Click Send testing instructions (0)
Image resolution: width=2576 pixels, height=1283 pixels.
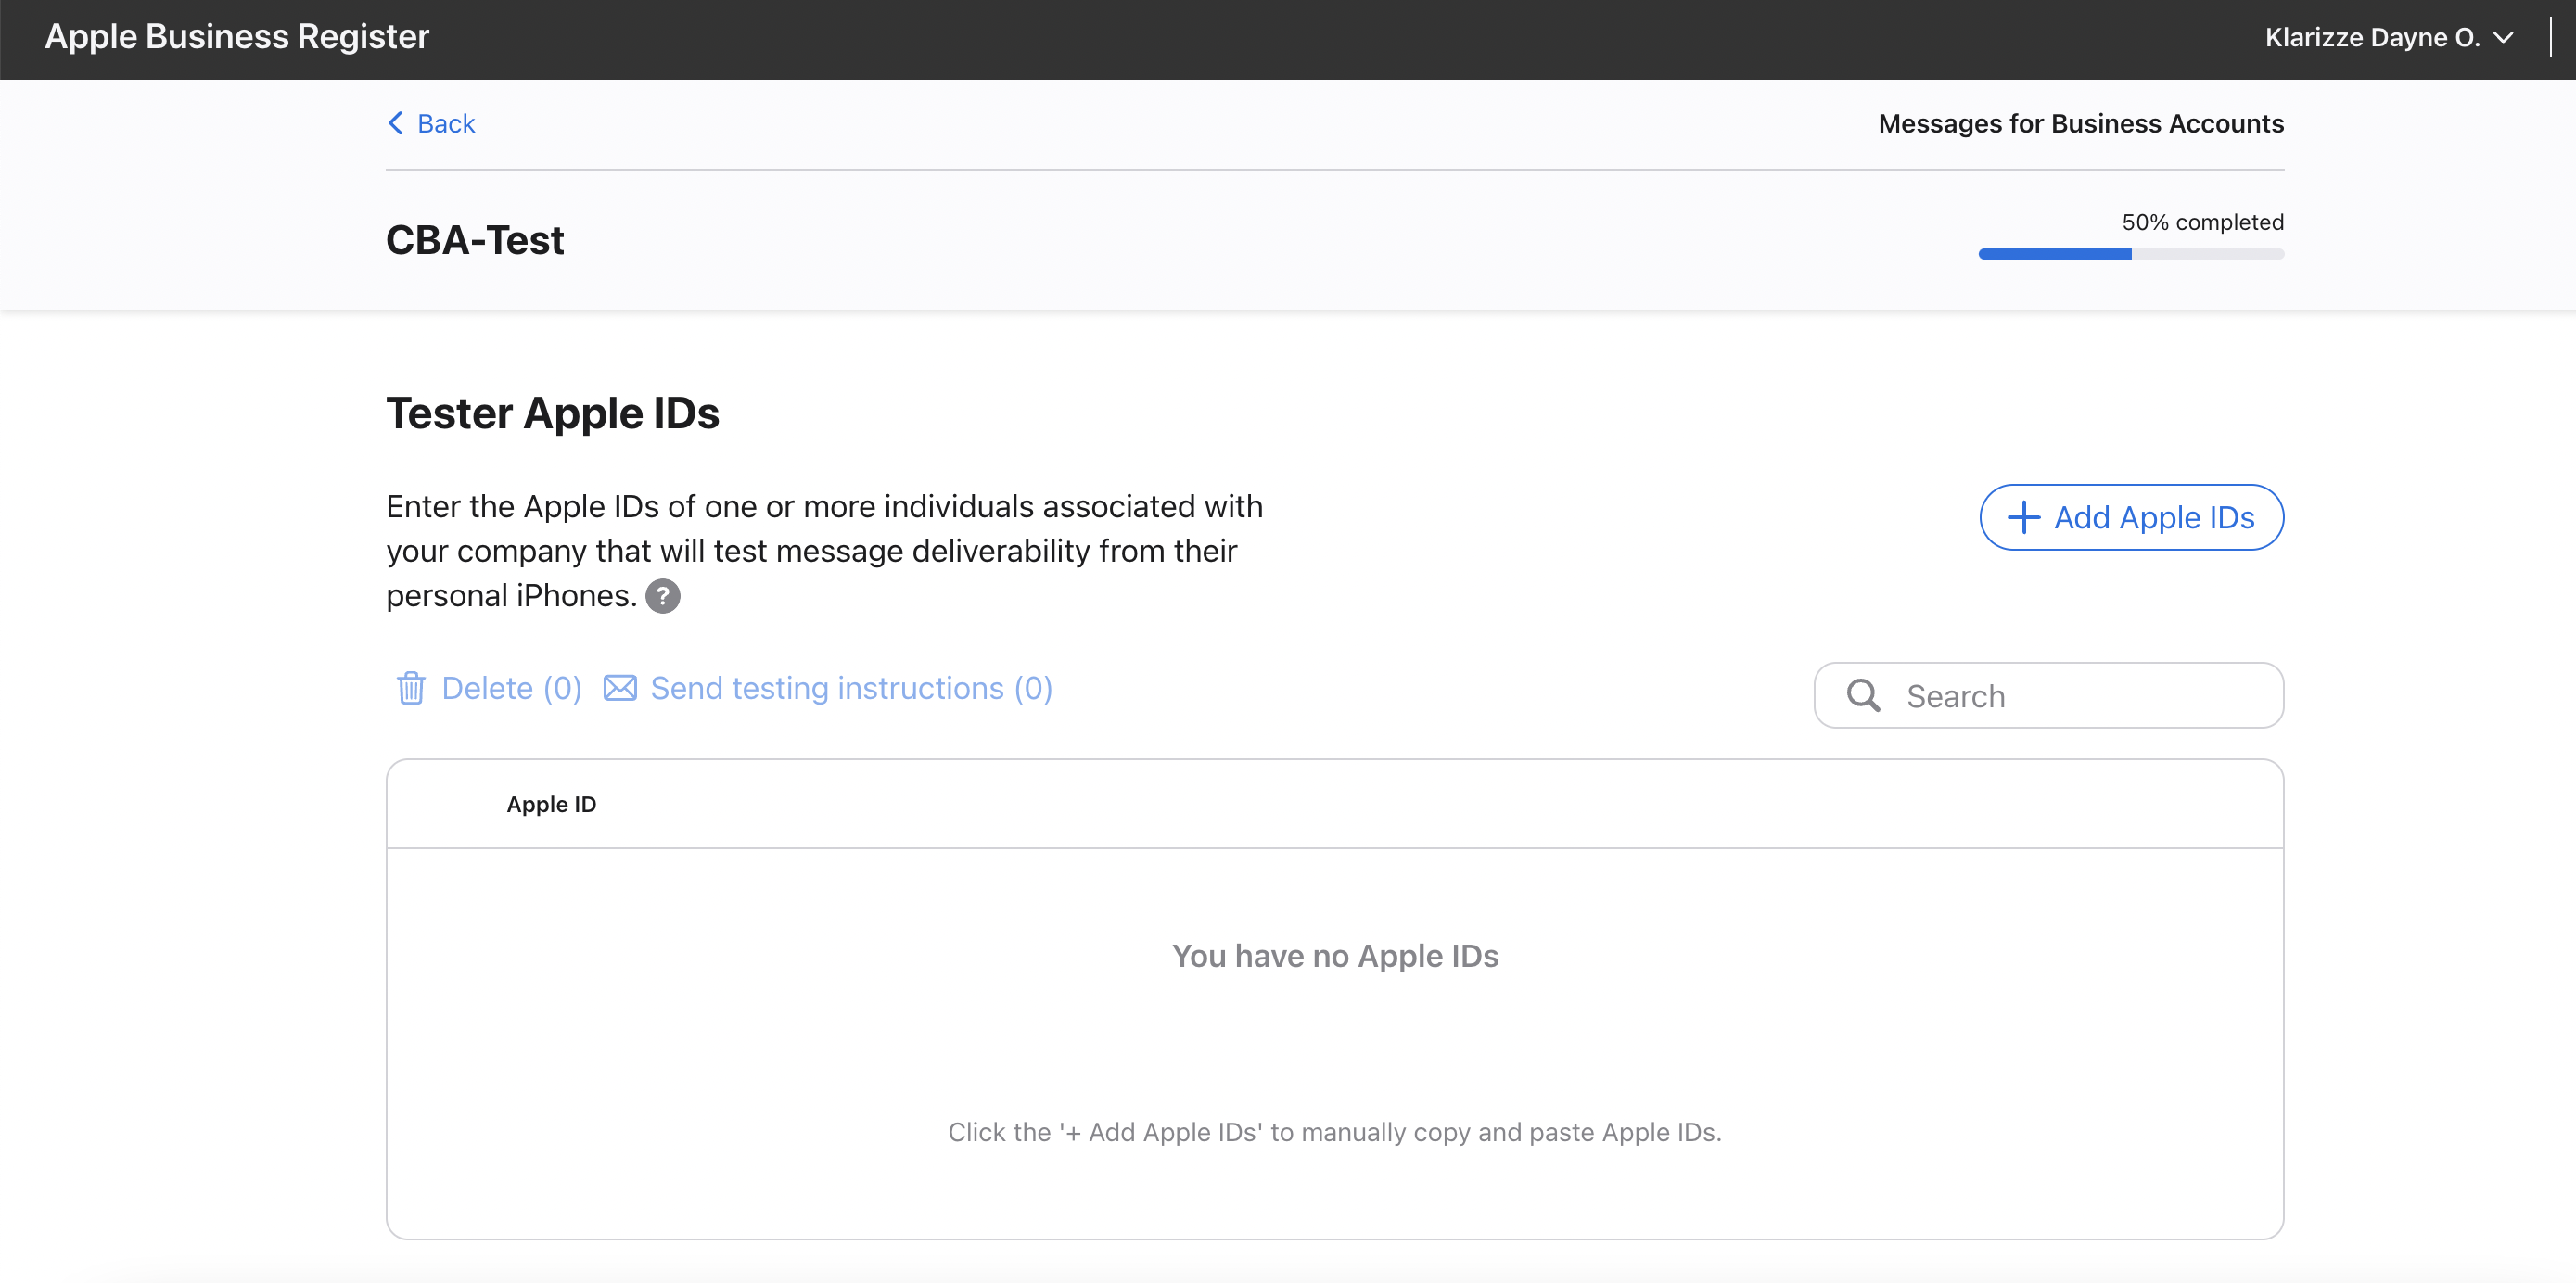(x=828, y=688)
